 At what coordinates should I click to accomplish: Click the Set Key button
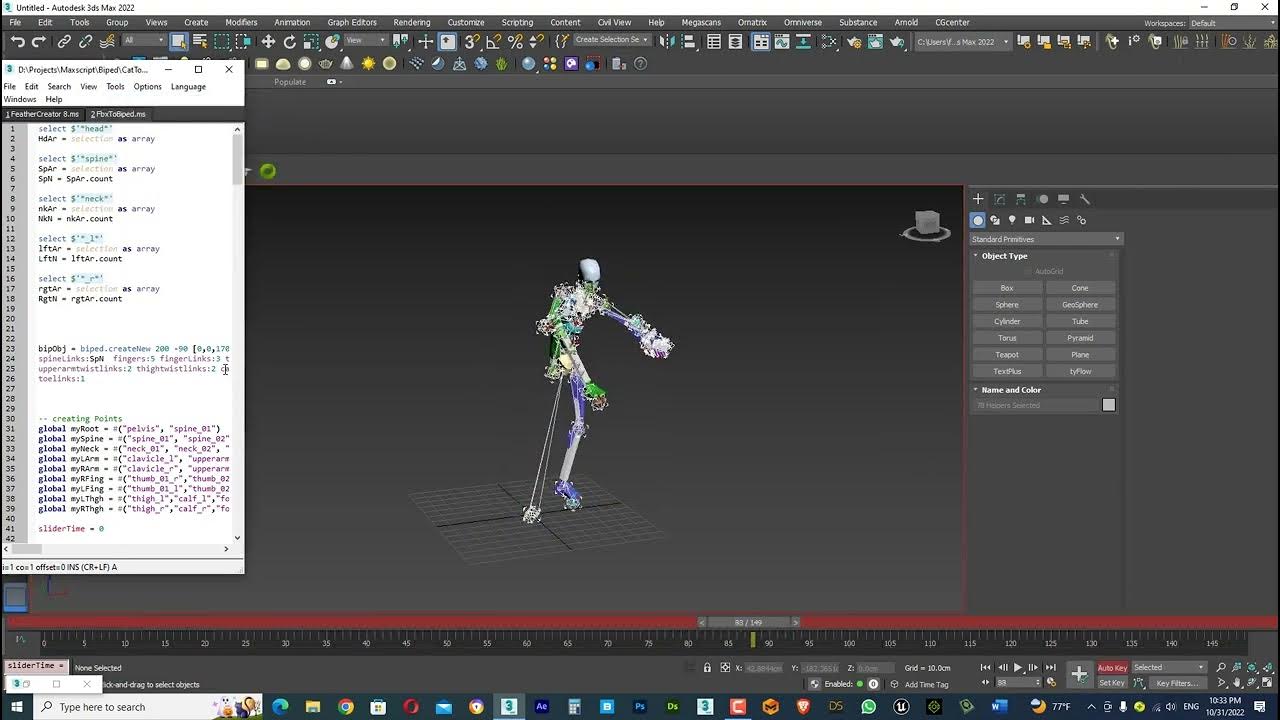point(1112,683)
